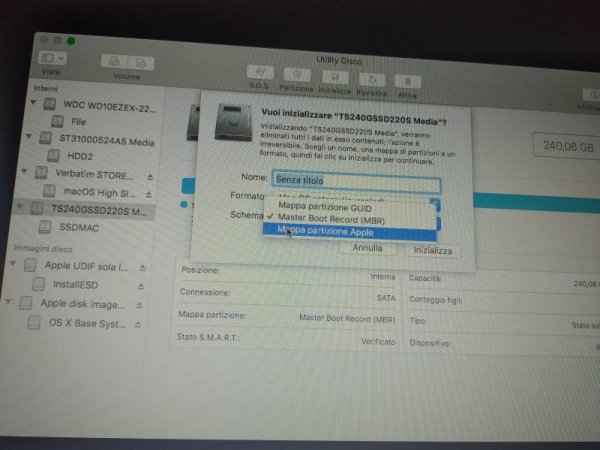
Task: Select ST31000524AS Media disk icon
Action: click(x=45, y=138)
